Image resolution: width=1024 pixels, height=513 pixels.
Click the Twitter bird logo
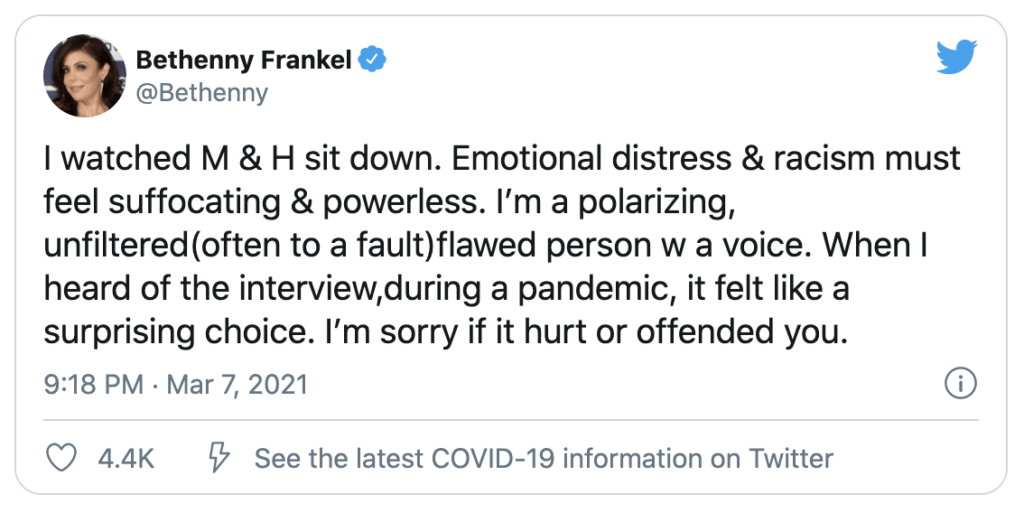pyautogui.click(x=956, y=57)
